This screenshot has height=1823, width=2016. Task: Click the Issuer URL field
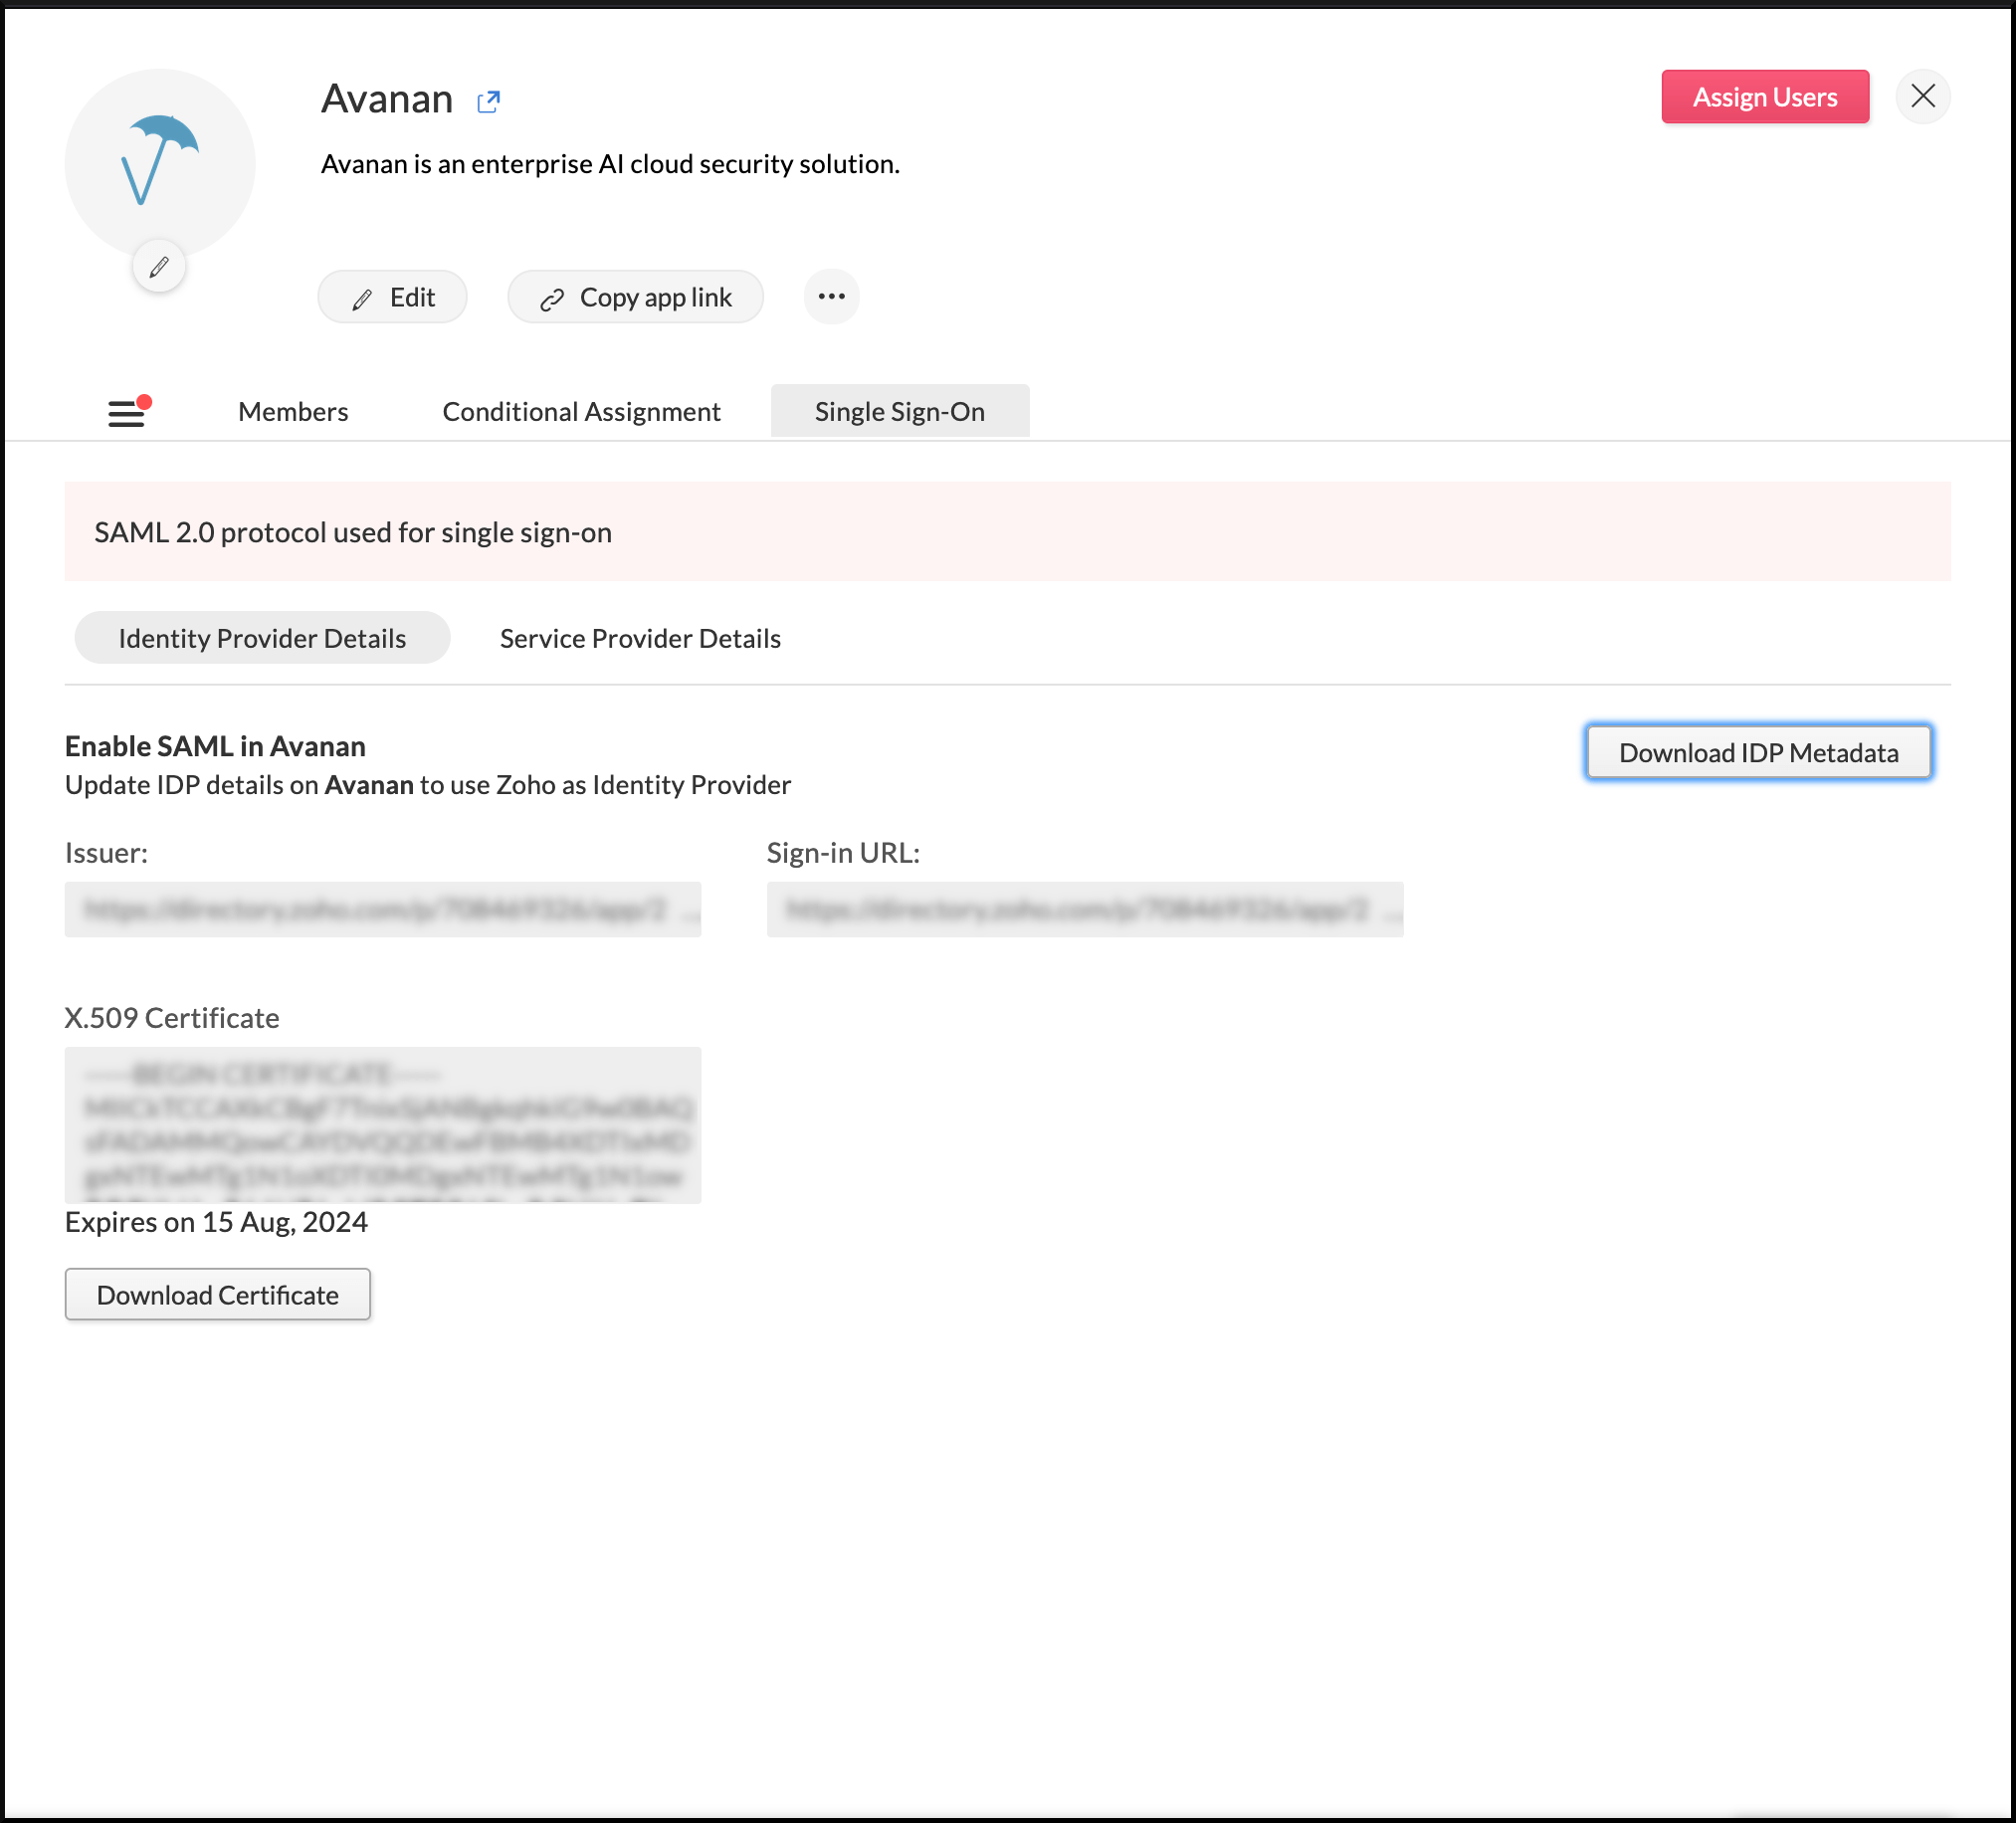pyautogui.click(x=383, y=909)
